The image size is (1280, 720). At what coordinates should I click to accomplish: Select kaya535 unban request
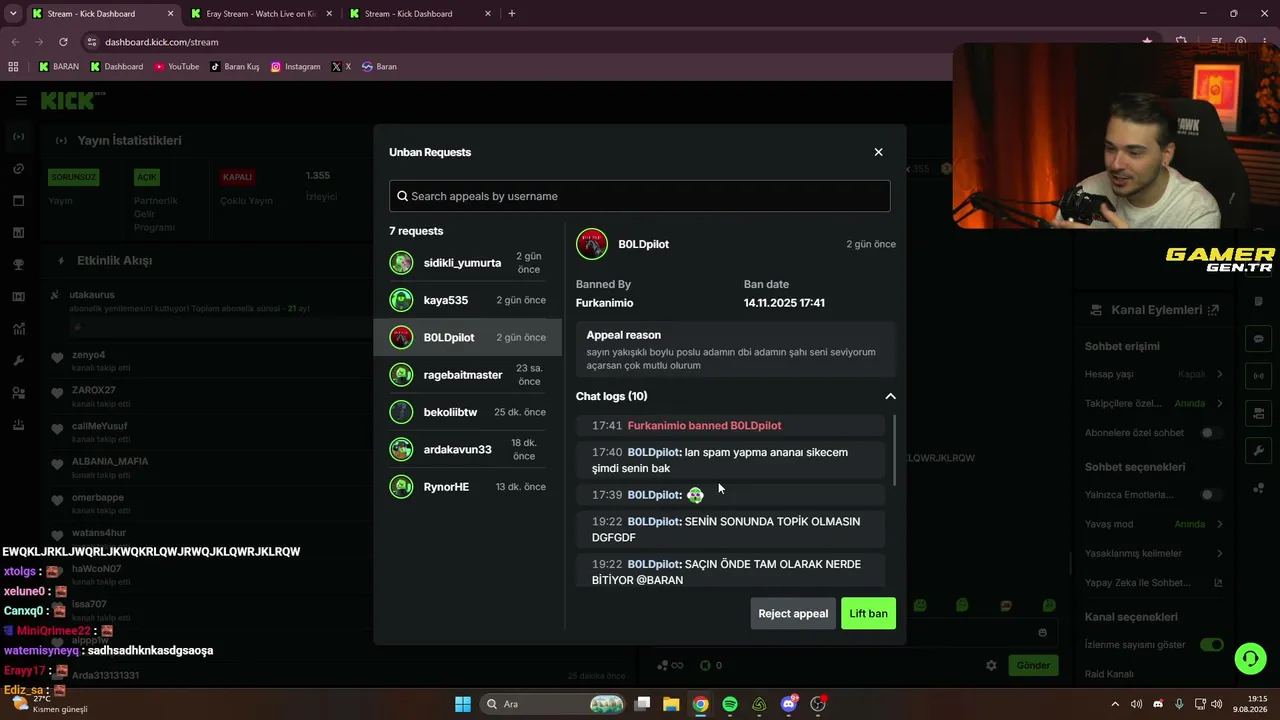click(467, 300)
